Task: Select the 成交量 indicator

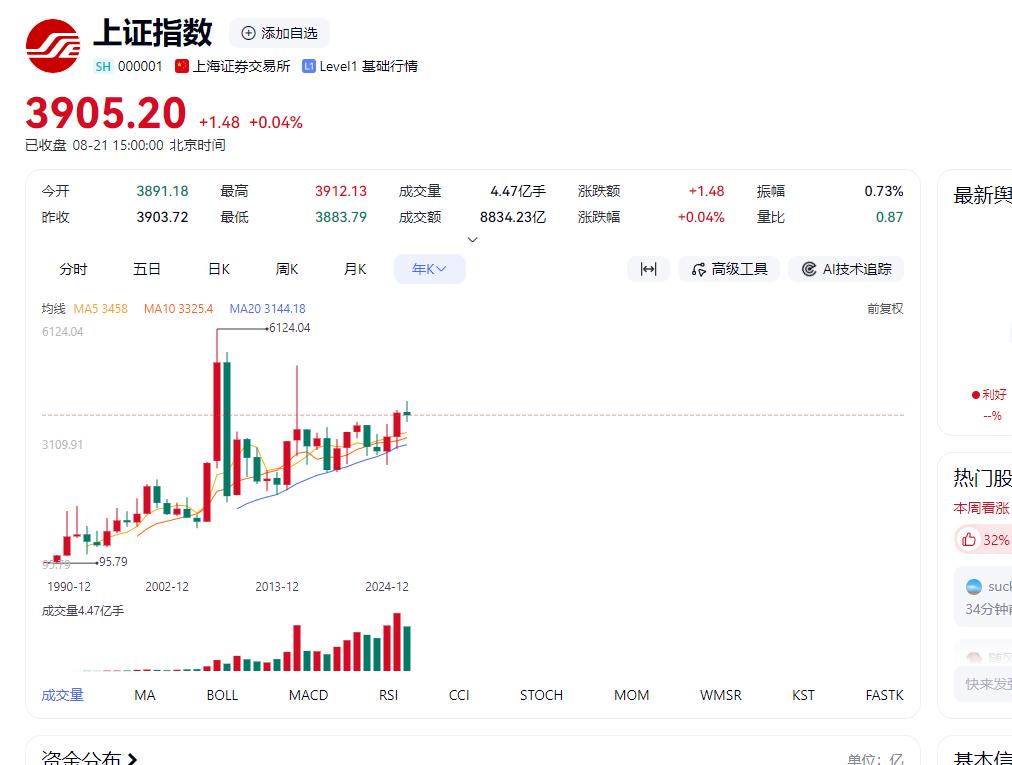Action: coord(63,695)
